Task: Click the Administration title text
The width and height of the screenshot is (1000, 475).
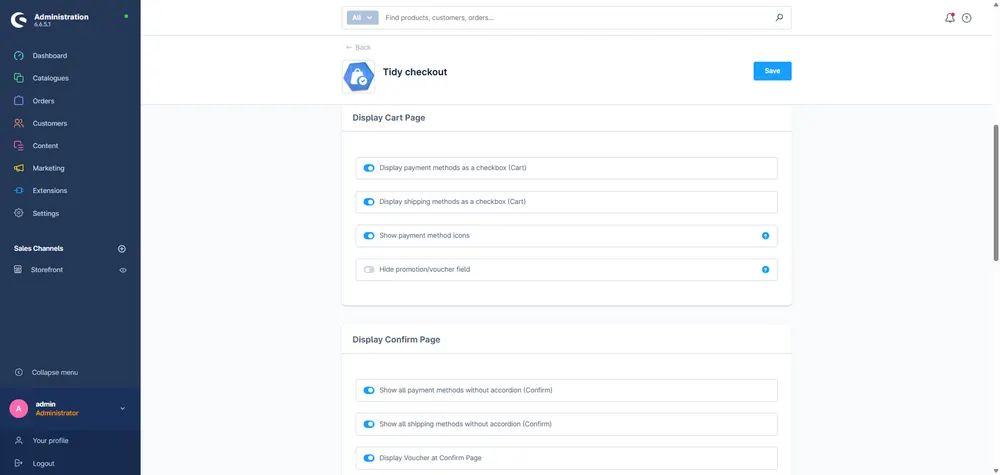Action: click(61, 17)
